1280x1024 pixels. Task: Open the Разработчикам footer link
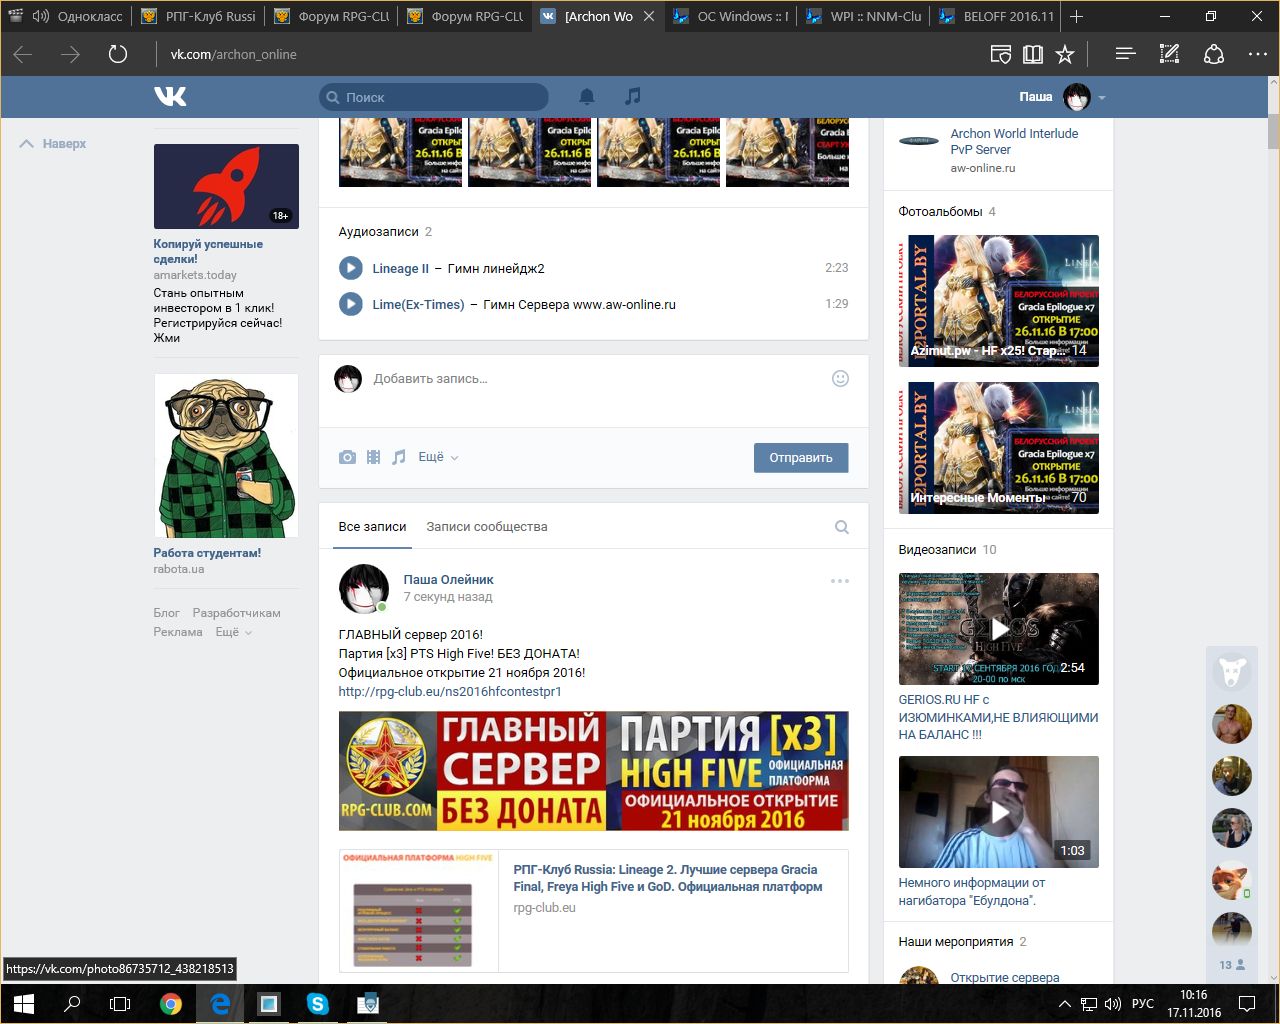[x=236, y=613]
